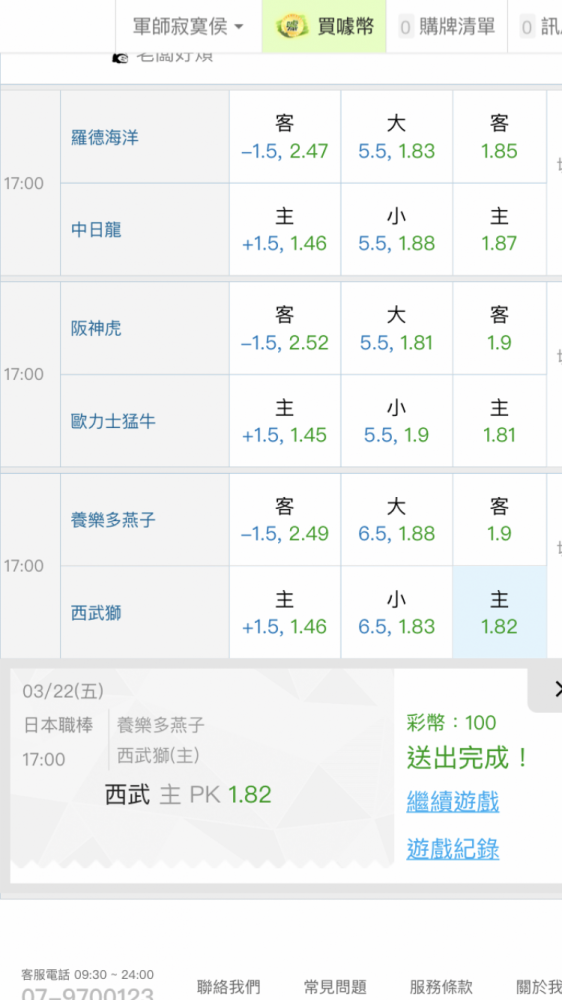Open the 服務條款 footer link
This screenshot has height=1000, width=562.
tap(441, 987)
